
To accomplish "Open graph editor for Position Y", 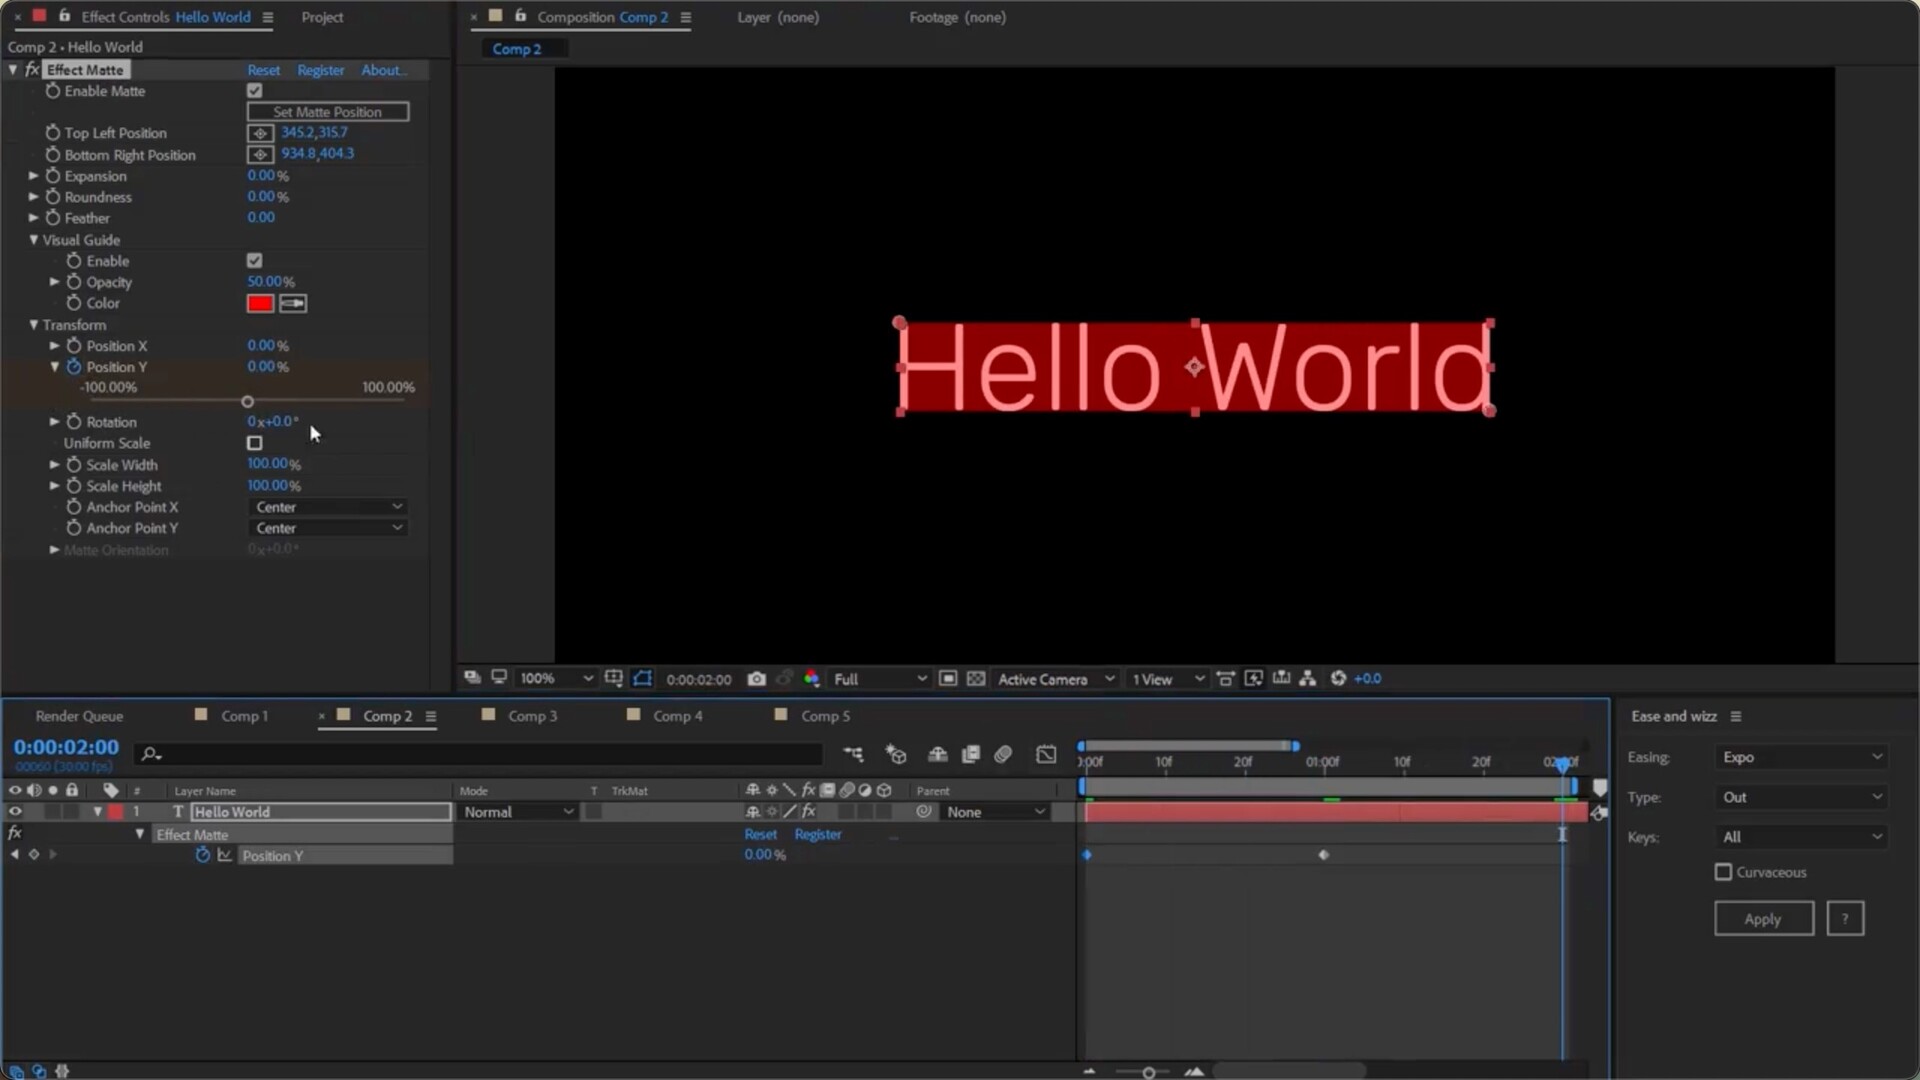I will 224,856.
